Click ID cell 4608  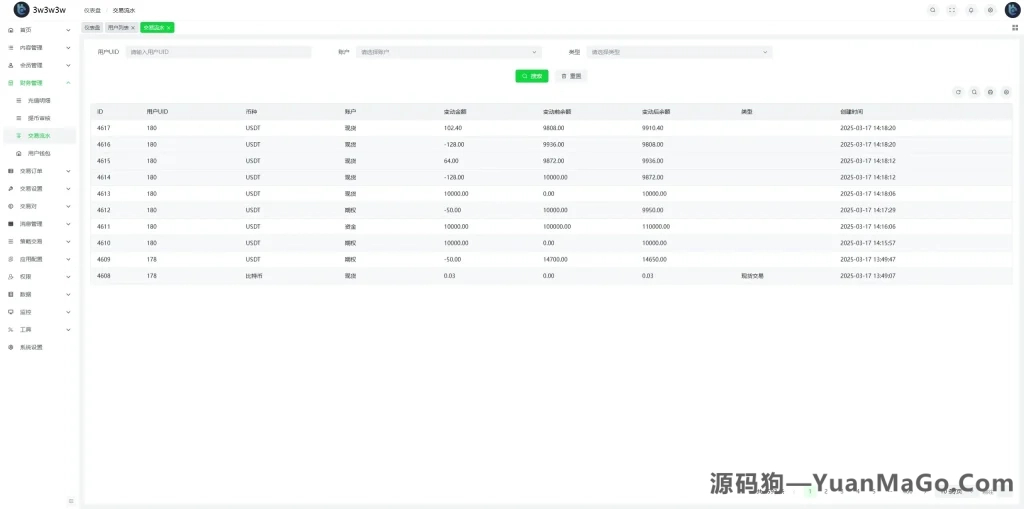[103, 276]
